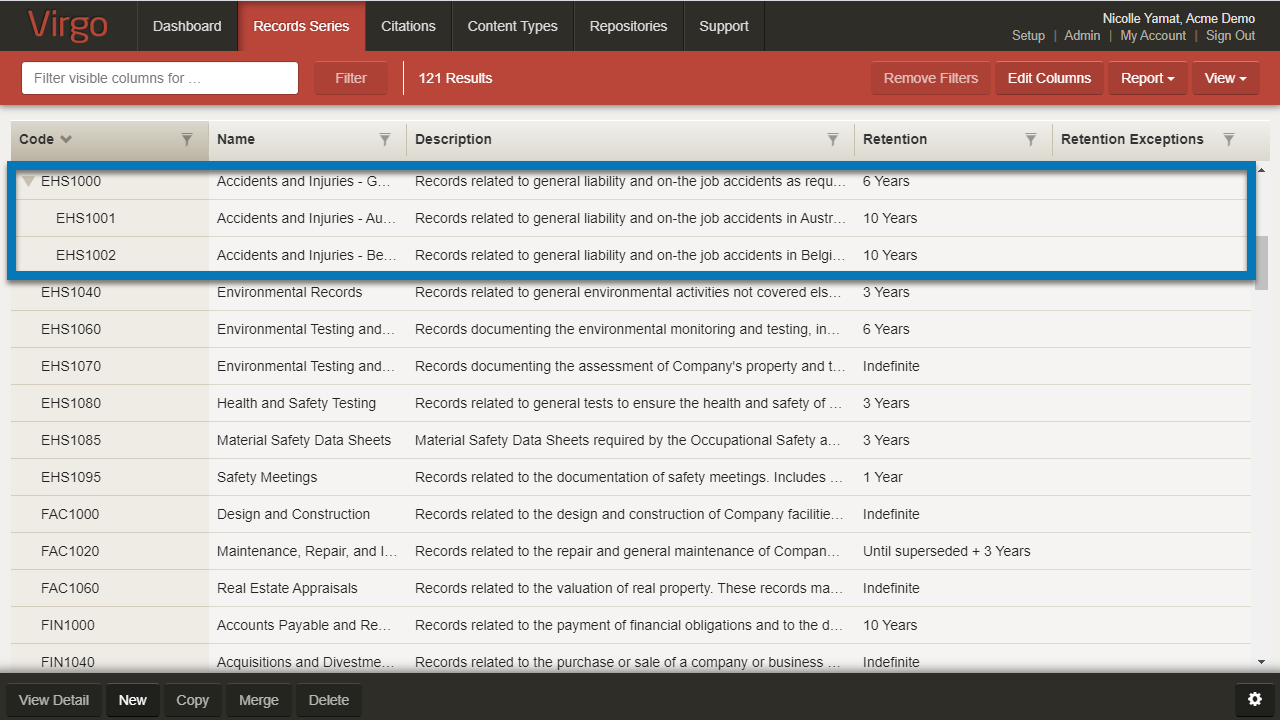Go to the Citations tab
Screen dimensions: 1280x720
click(408, 26)
